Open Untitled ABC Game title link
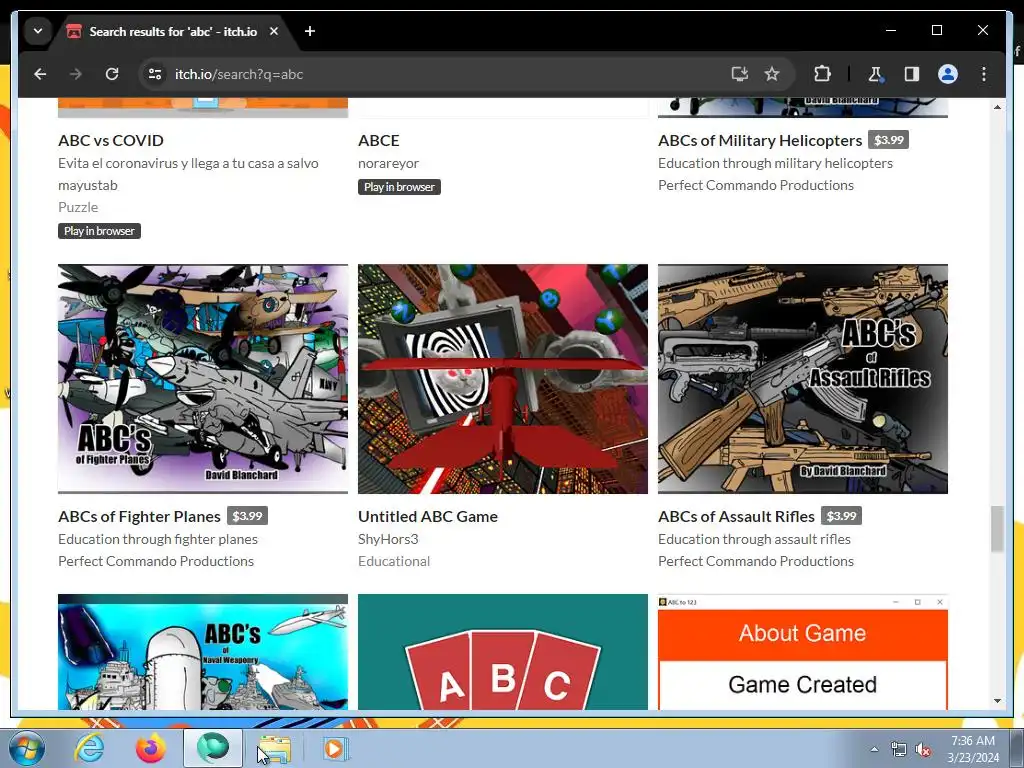 (x=428, y=516)
